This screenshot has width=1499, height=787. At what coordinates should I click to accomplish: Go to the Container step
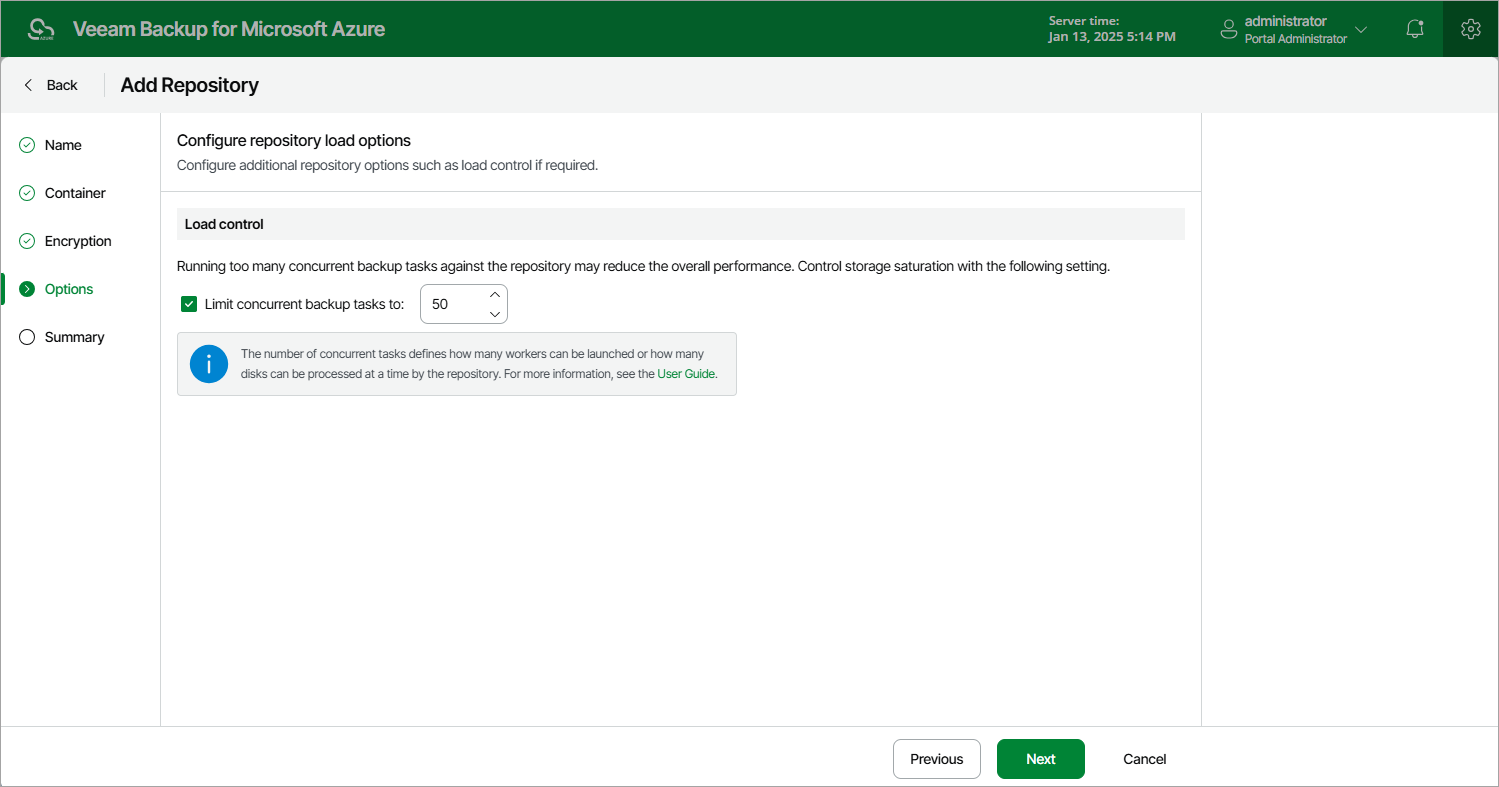75,193
